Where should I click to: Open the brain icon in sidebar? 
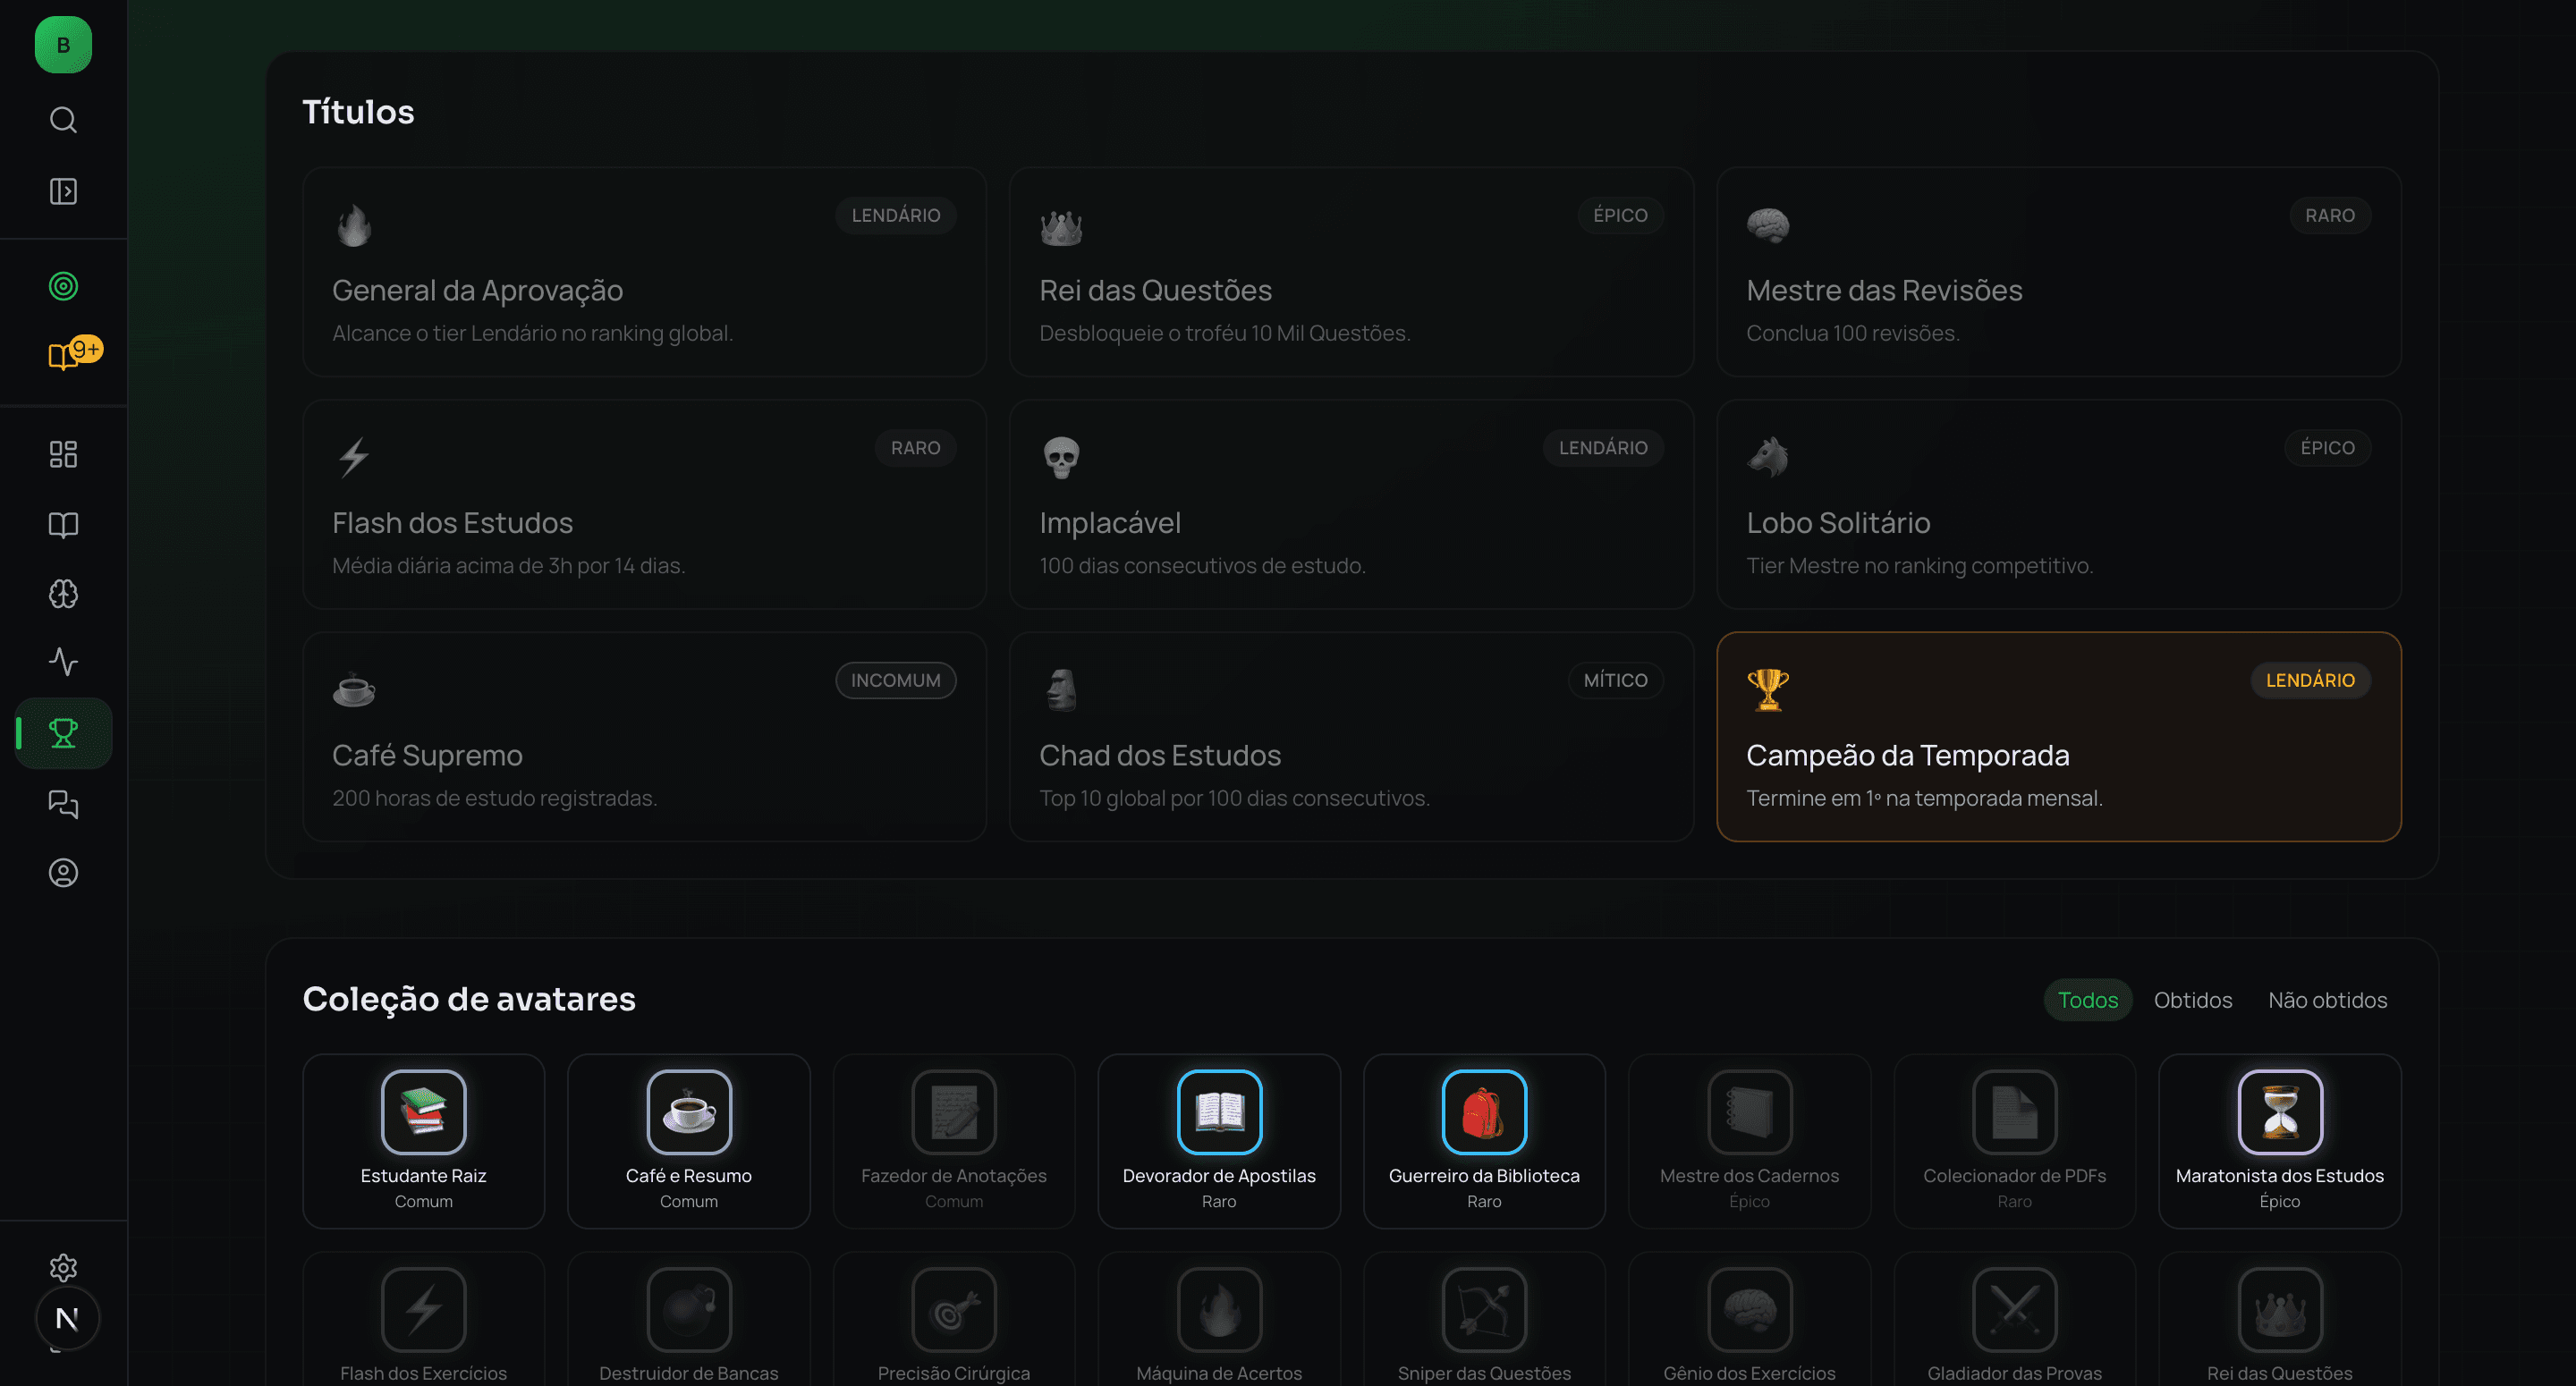click(63, 594)
